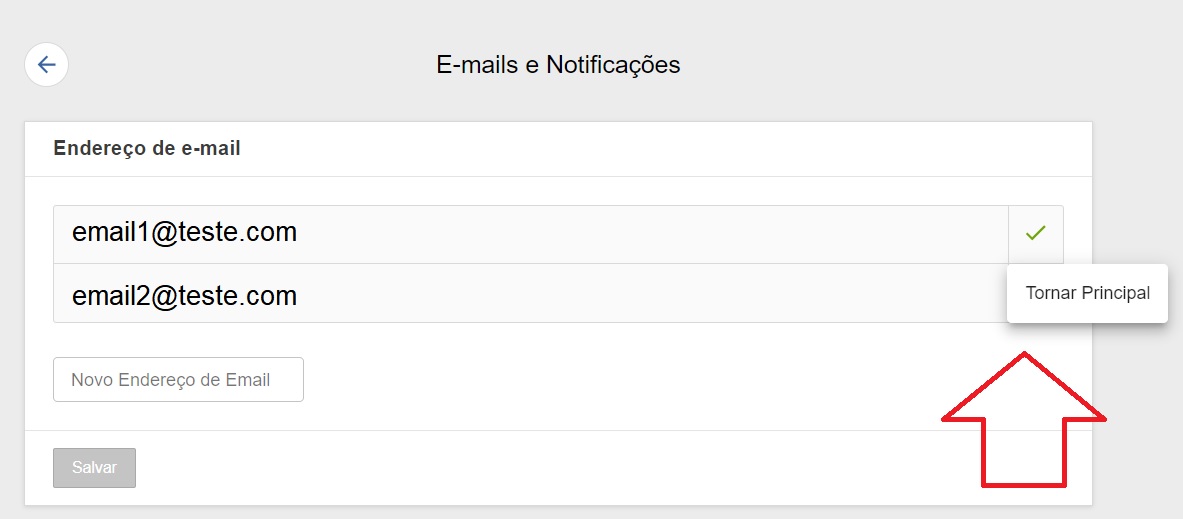Image resolution: width=1183 pixels, height=519 pixels.
Task: Save the email address changes
Action: [94, 467]
